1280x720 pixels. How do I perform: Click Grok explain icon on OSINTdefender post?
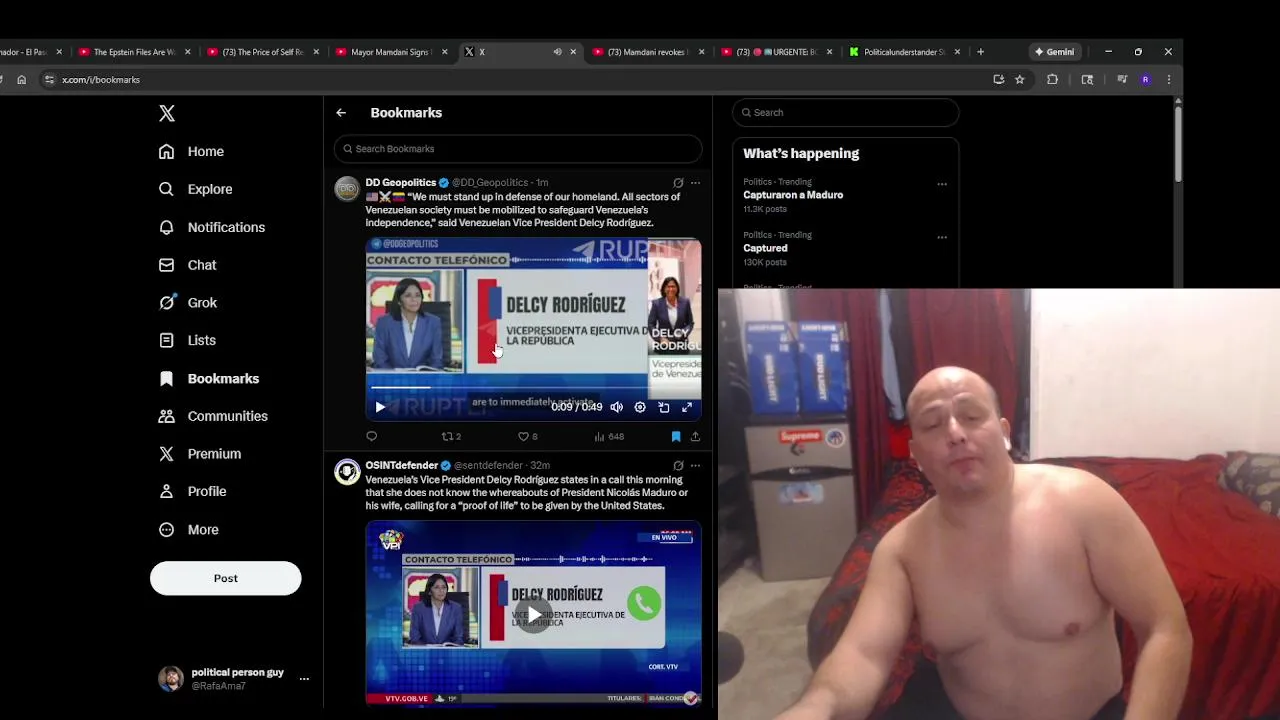click(678, 466)
